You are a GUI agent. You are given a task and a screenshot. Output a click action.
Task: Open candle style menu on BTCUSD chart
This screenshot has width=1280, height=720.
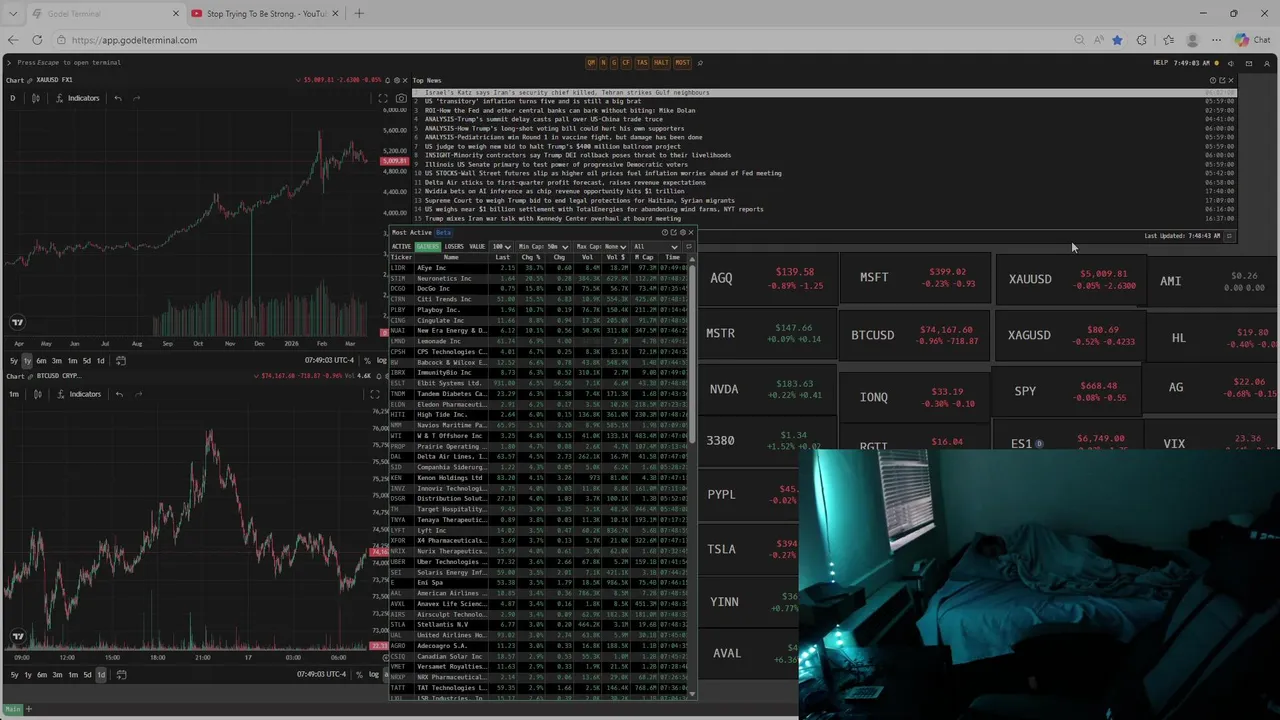[37, 394]
